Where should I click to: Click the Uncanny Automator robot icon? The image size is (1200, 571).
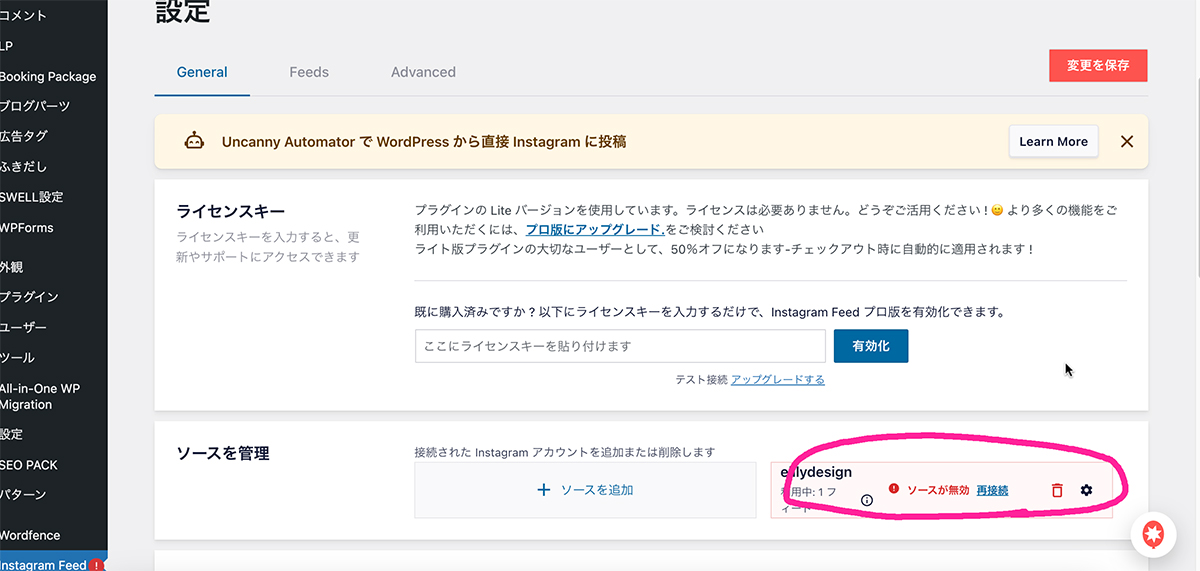click(x=194, y=142)
